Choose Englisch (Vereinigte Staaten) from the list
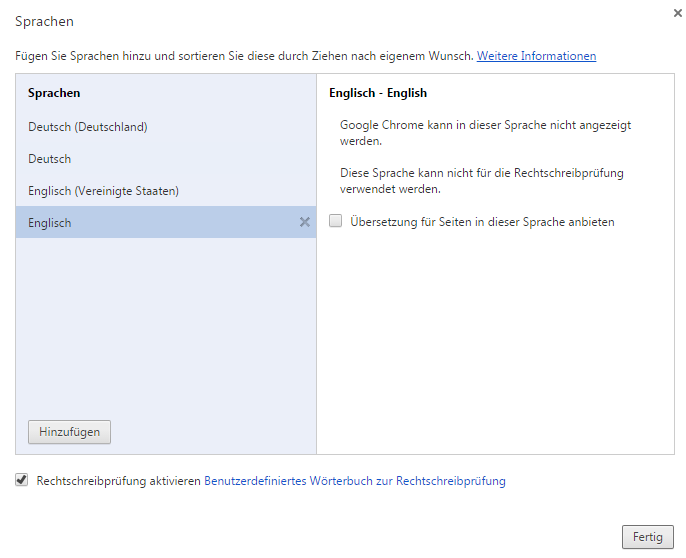This screenshot has width=686, height=558. click(x=103, y=191)
